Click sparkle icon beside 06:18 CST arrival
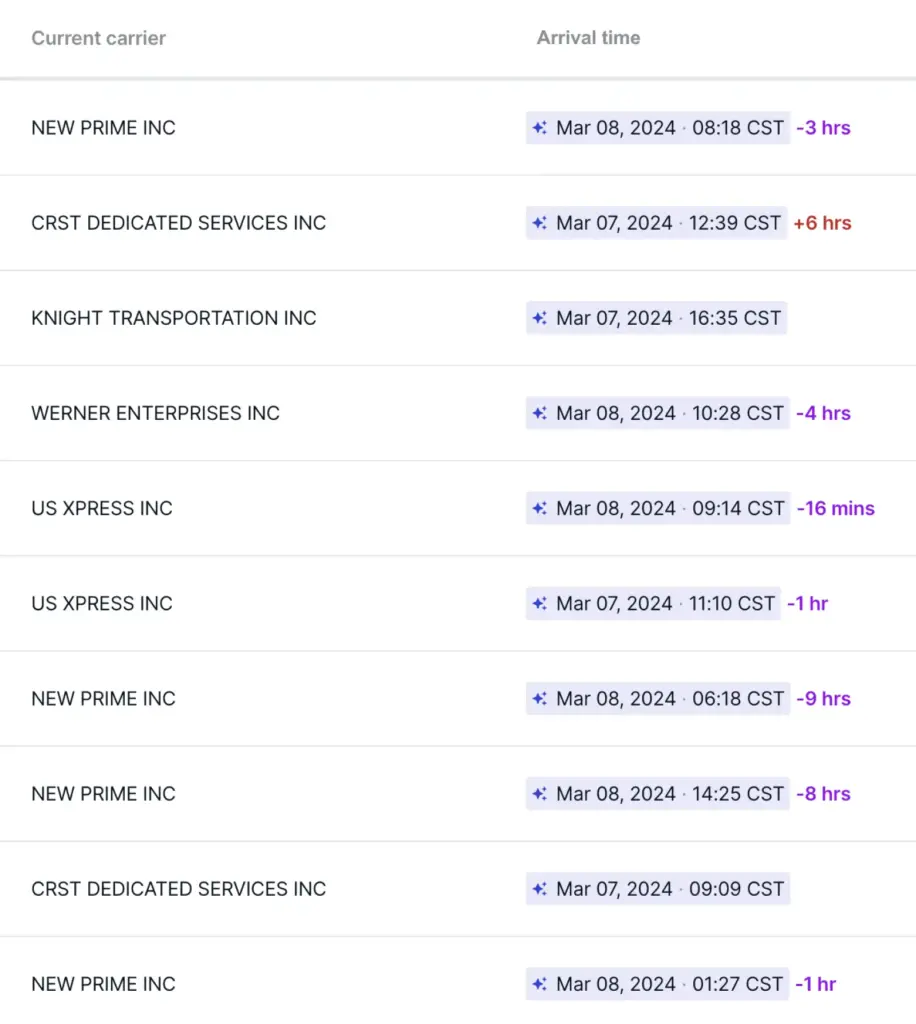This screenshot has width=916, height=1024. point(540,698)
